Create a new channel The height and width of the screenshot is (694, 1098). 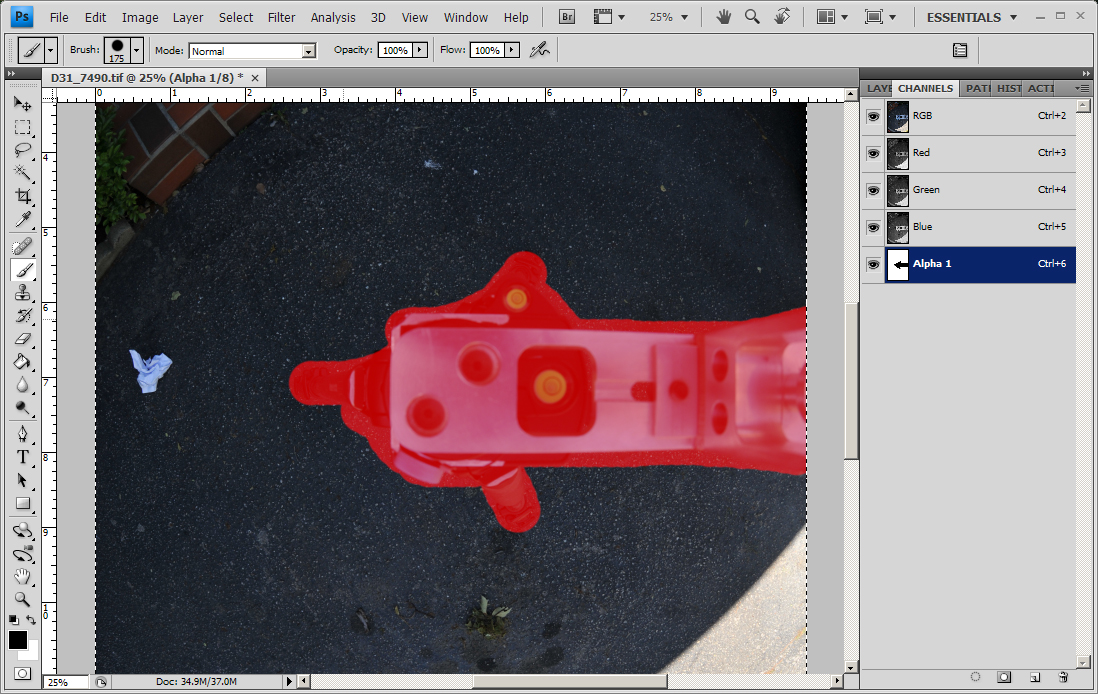click(x=1034, y=677)
